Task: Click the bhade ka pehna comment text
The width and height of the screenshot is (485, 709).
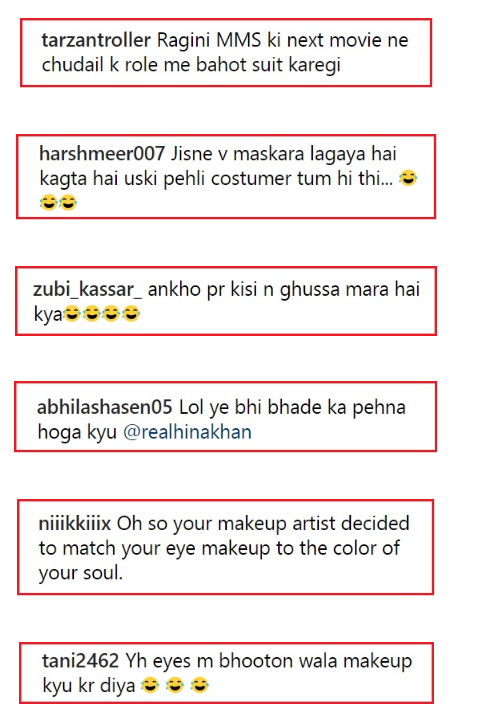Action: point(221,419)
